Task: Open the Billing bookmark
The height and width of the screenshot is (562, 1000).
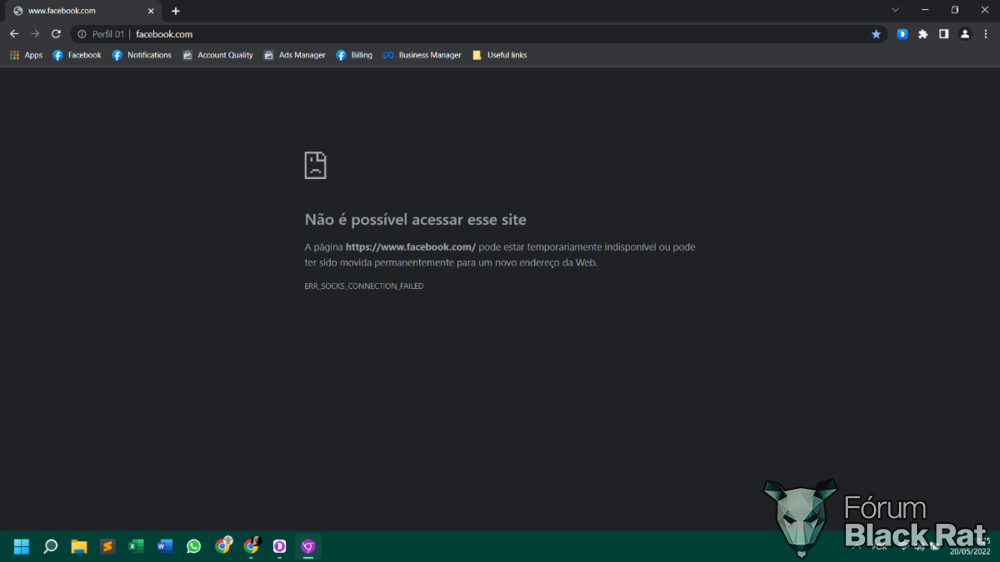Action: [x=354, y=55]
